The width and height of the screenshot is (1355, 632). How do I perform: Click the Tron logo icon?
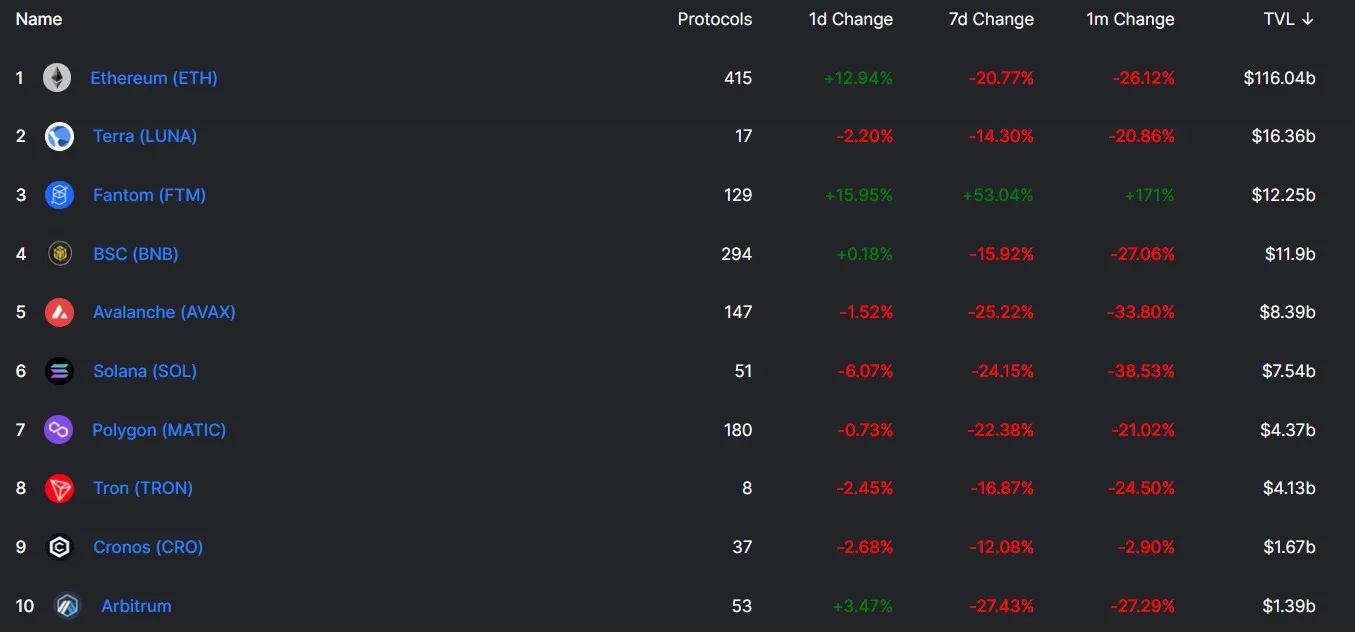(x=59, y=488)
